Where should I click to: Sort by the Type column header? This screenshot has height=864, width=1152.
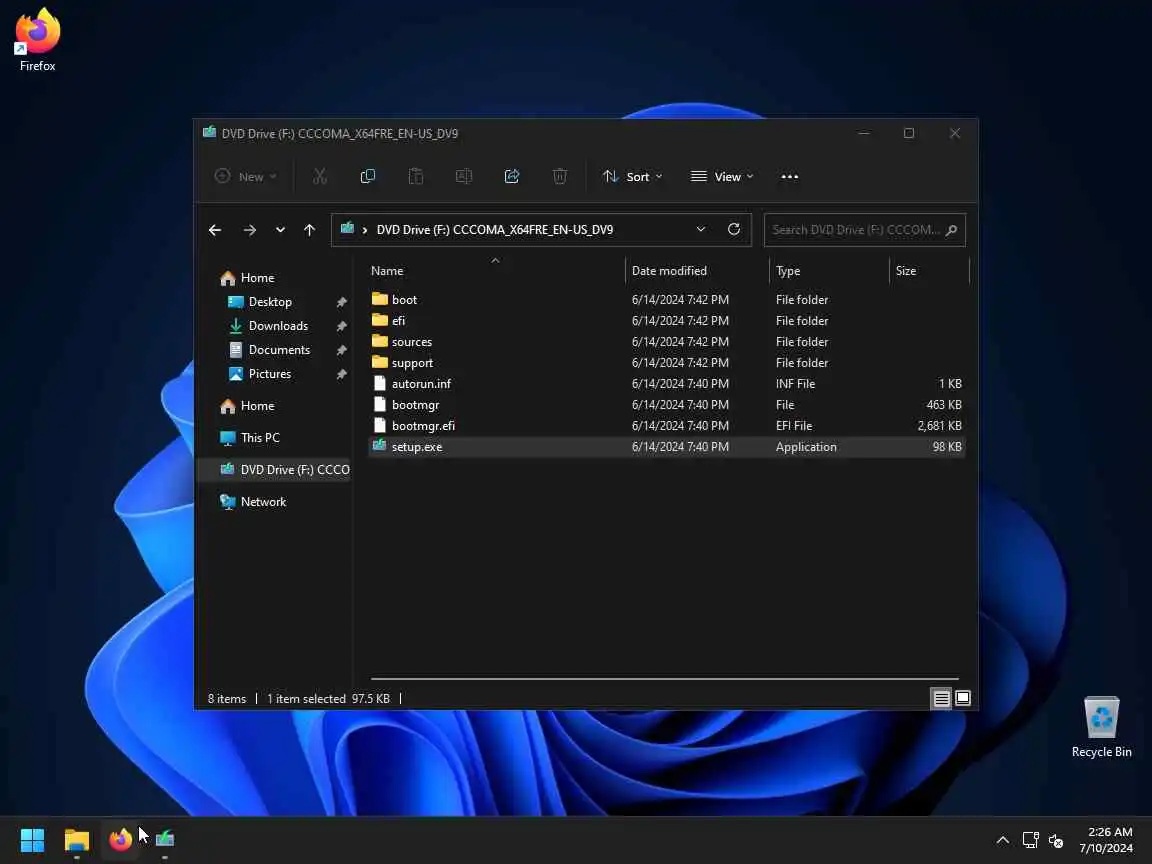(x=788, y=270)
